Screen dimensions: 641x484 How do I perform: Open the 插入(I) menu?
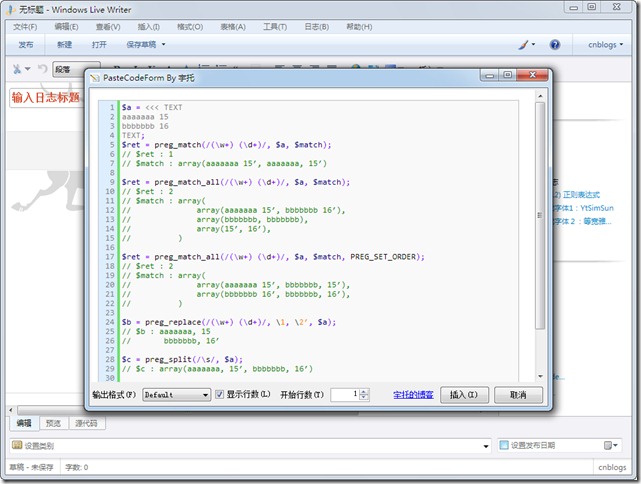pos(148,26)
